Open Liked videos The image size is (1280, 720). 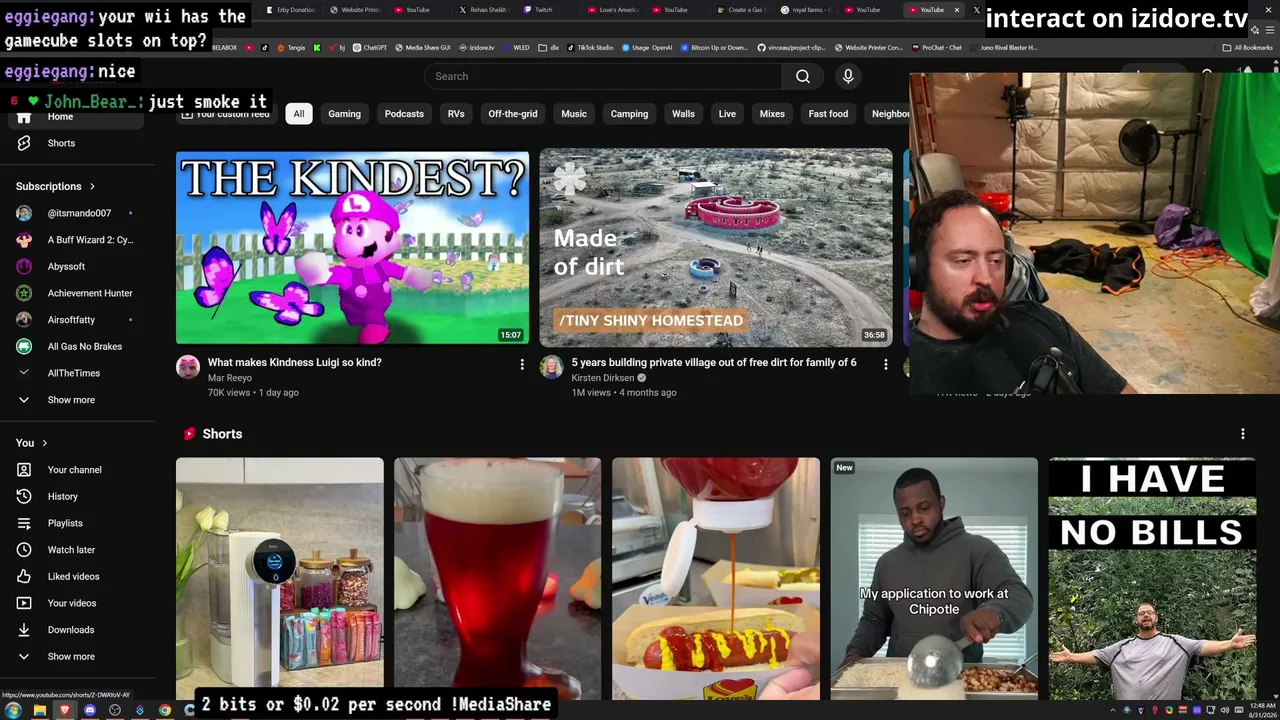pyautogui.click(x=76, y=576)
